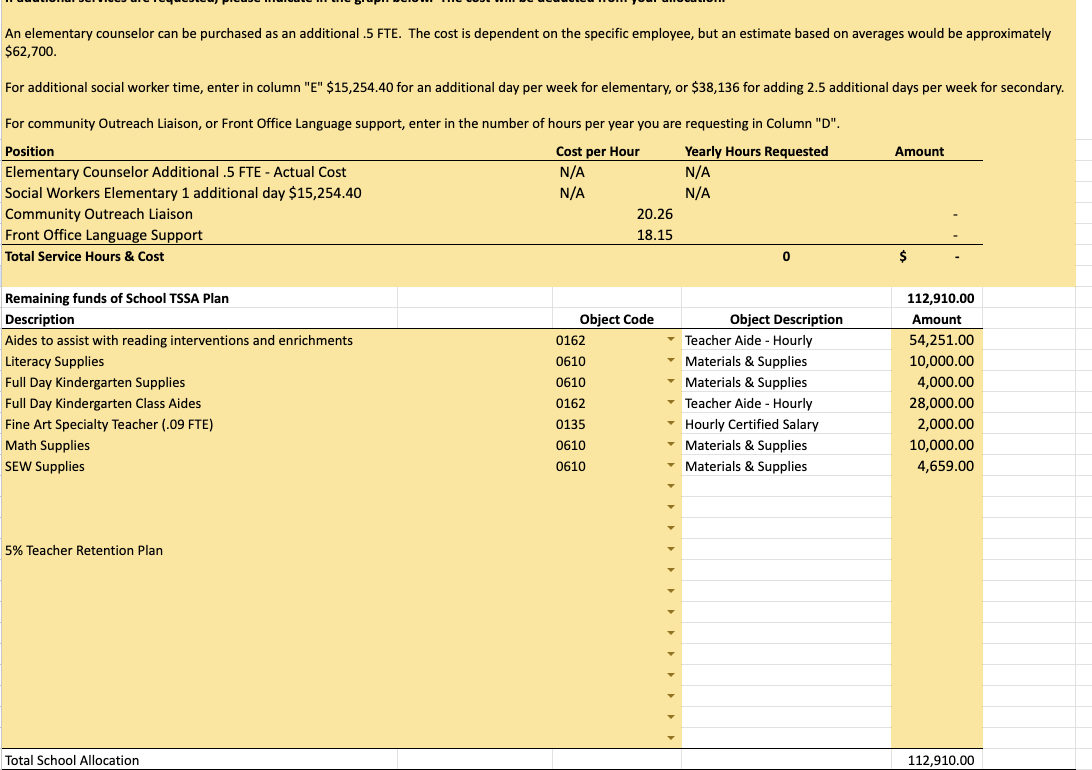Select the amount cell 4,000.00
This screenshot has width=1092, height=770.
(x=937, y=382)
